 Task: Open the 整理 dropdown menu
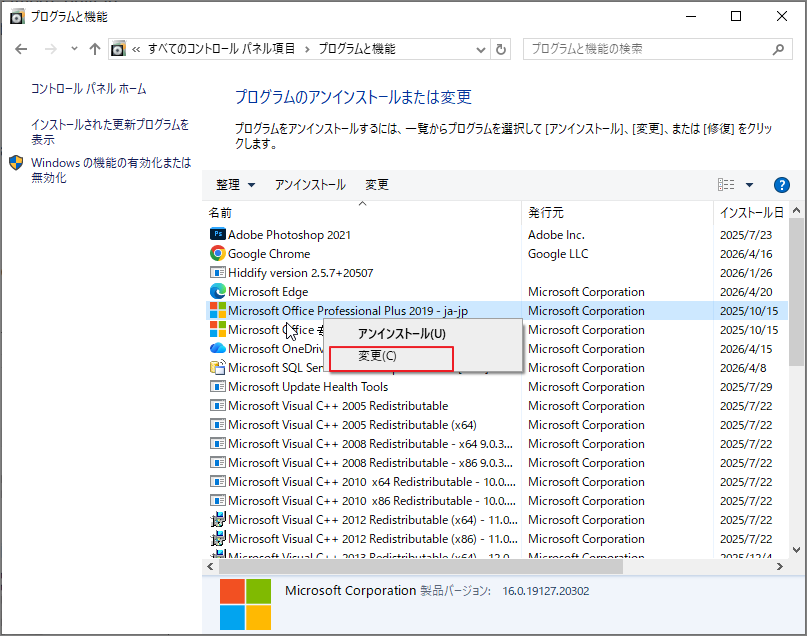pyautogui.click(x=235, y=185)
